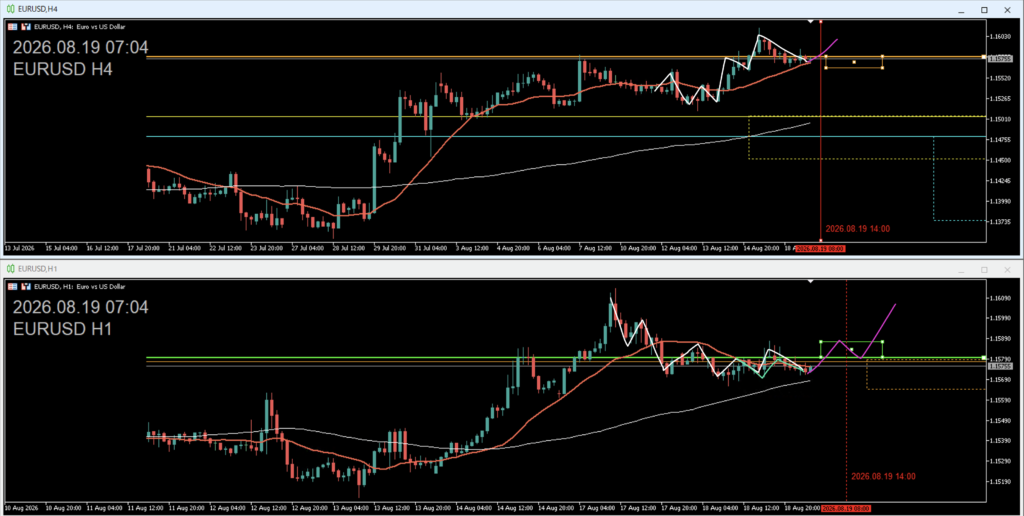Close the EURUSD,H1 chart window
This screenshot has height=516, width=1024.
pos(1006,269)
